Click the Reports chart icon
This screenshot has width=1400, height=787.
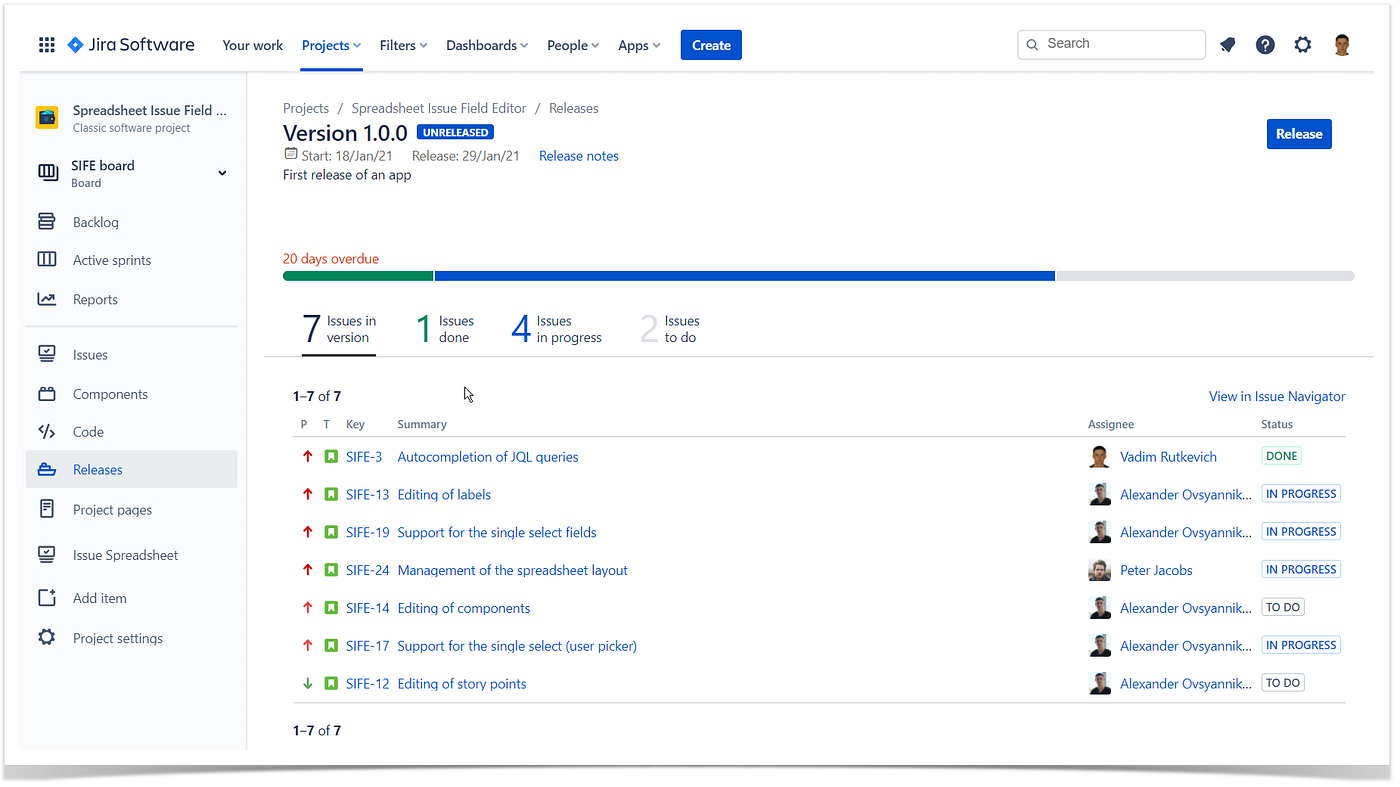click(x=47, y=299)
